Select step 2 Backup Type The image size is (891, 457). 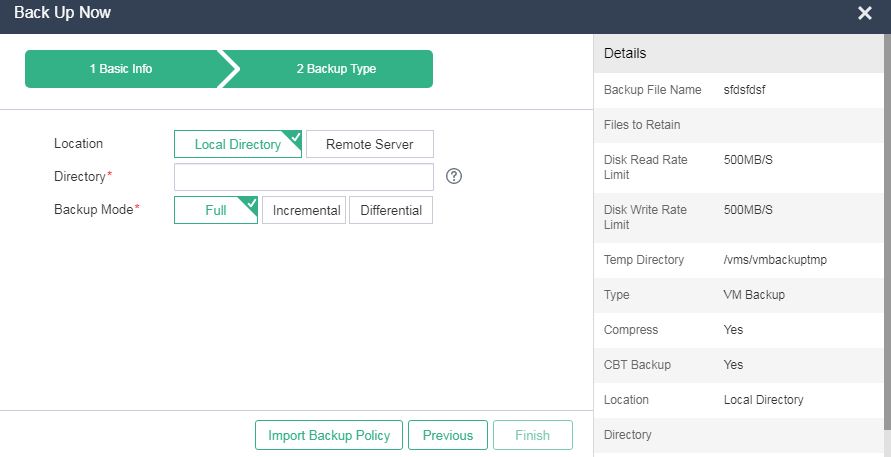(x=336, y=69)
